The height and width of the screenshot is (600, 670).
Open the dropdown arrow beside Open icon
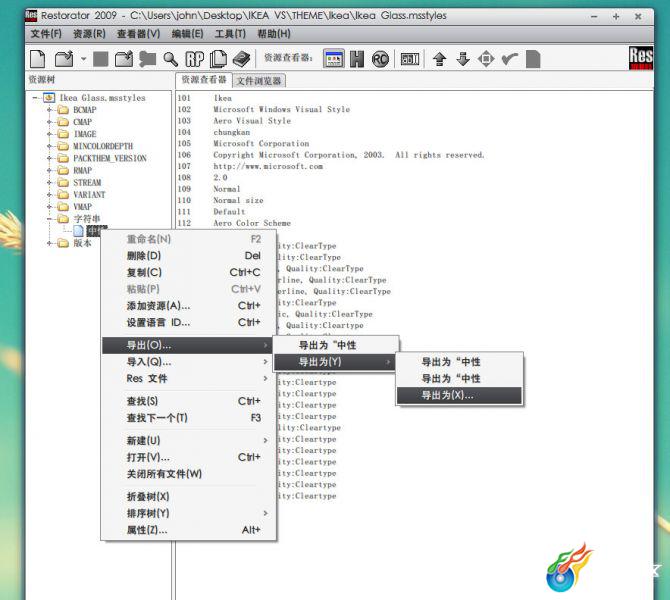pos(83,59)
